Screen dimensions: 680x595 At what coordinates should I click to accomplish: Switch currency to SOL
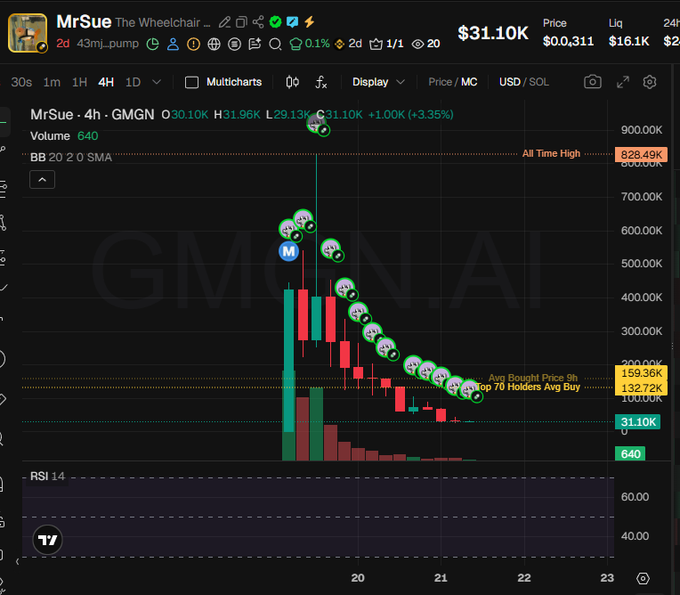coord(539,82)
